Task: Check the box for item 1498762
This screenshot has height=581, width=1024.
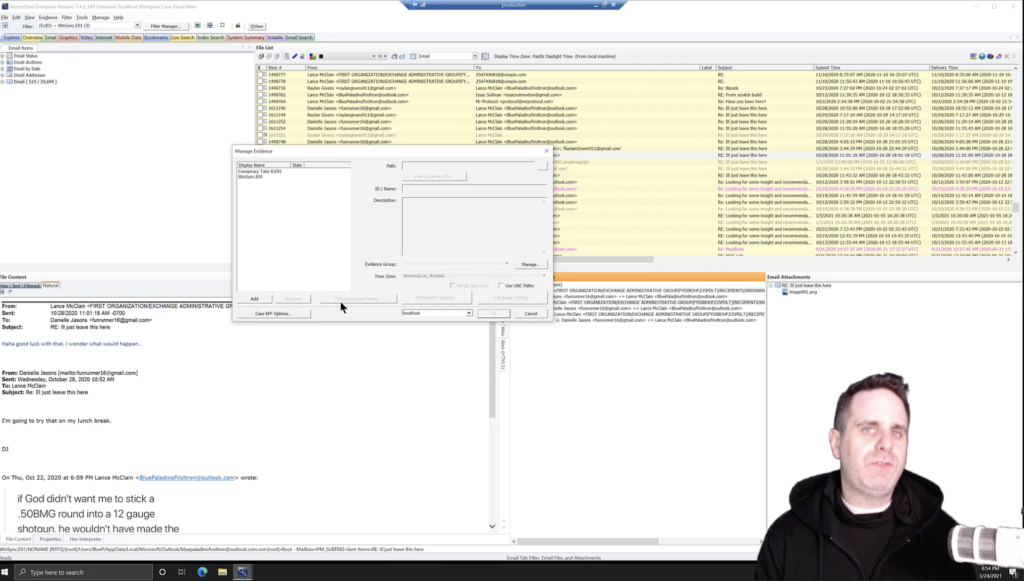Action: coord(262,95)
